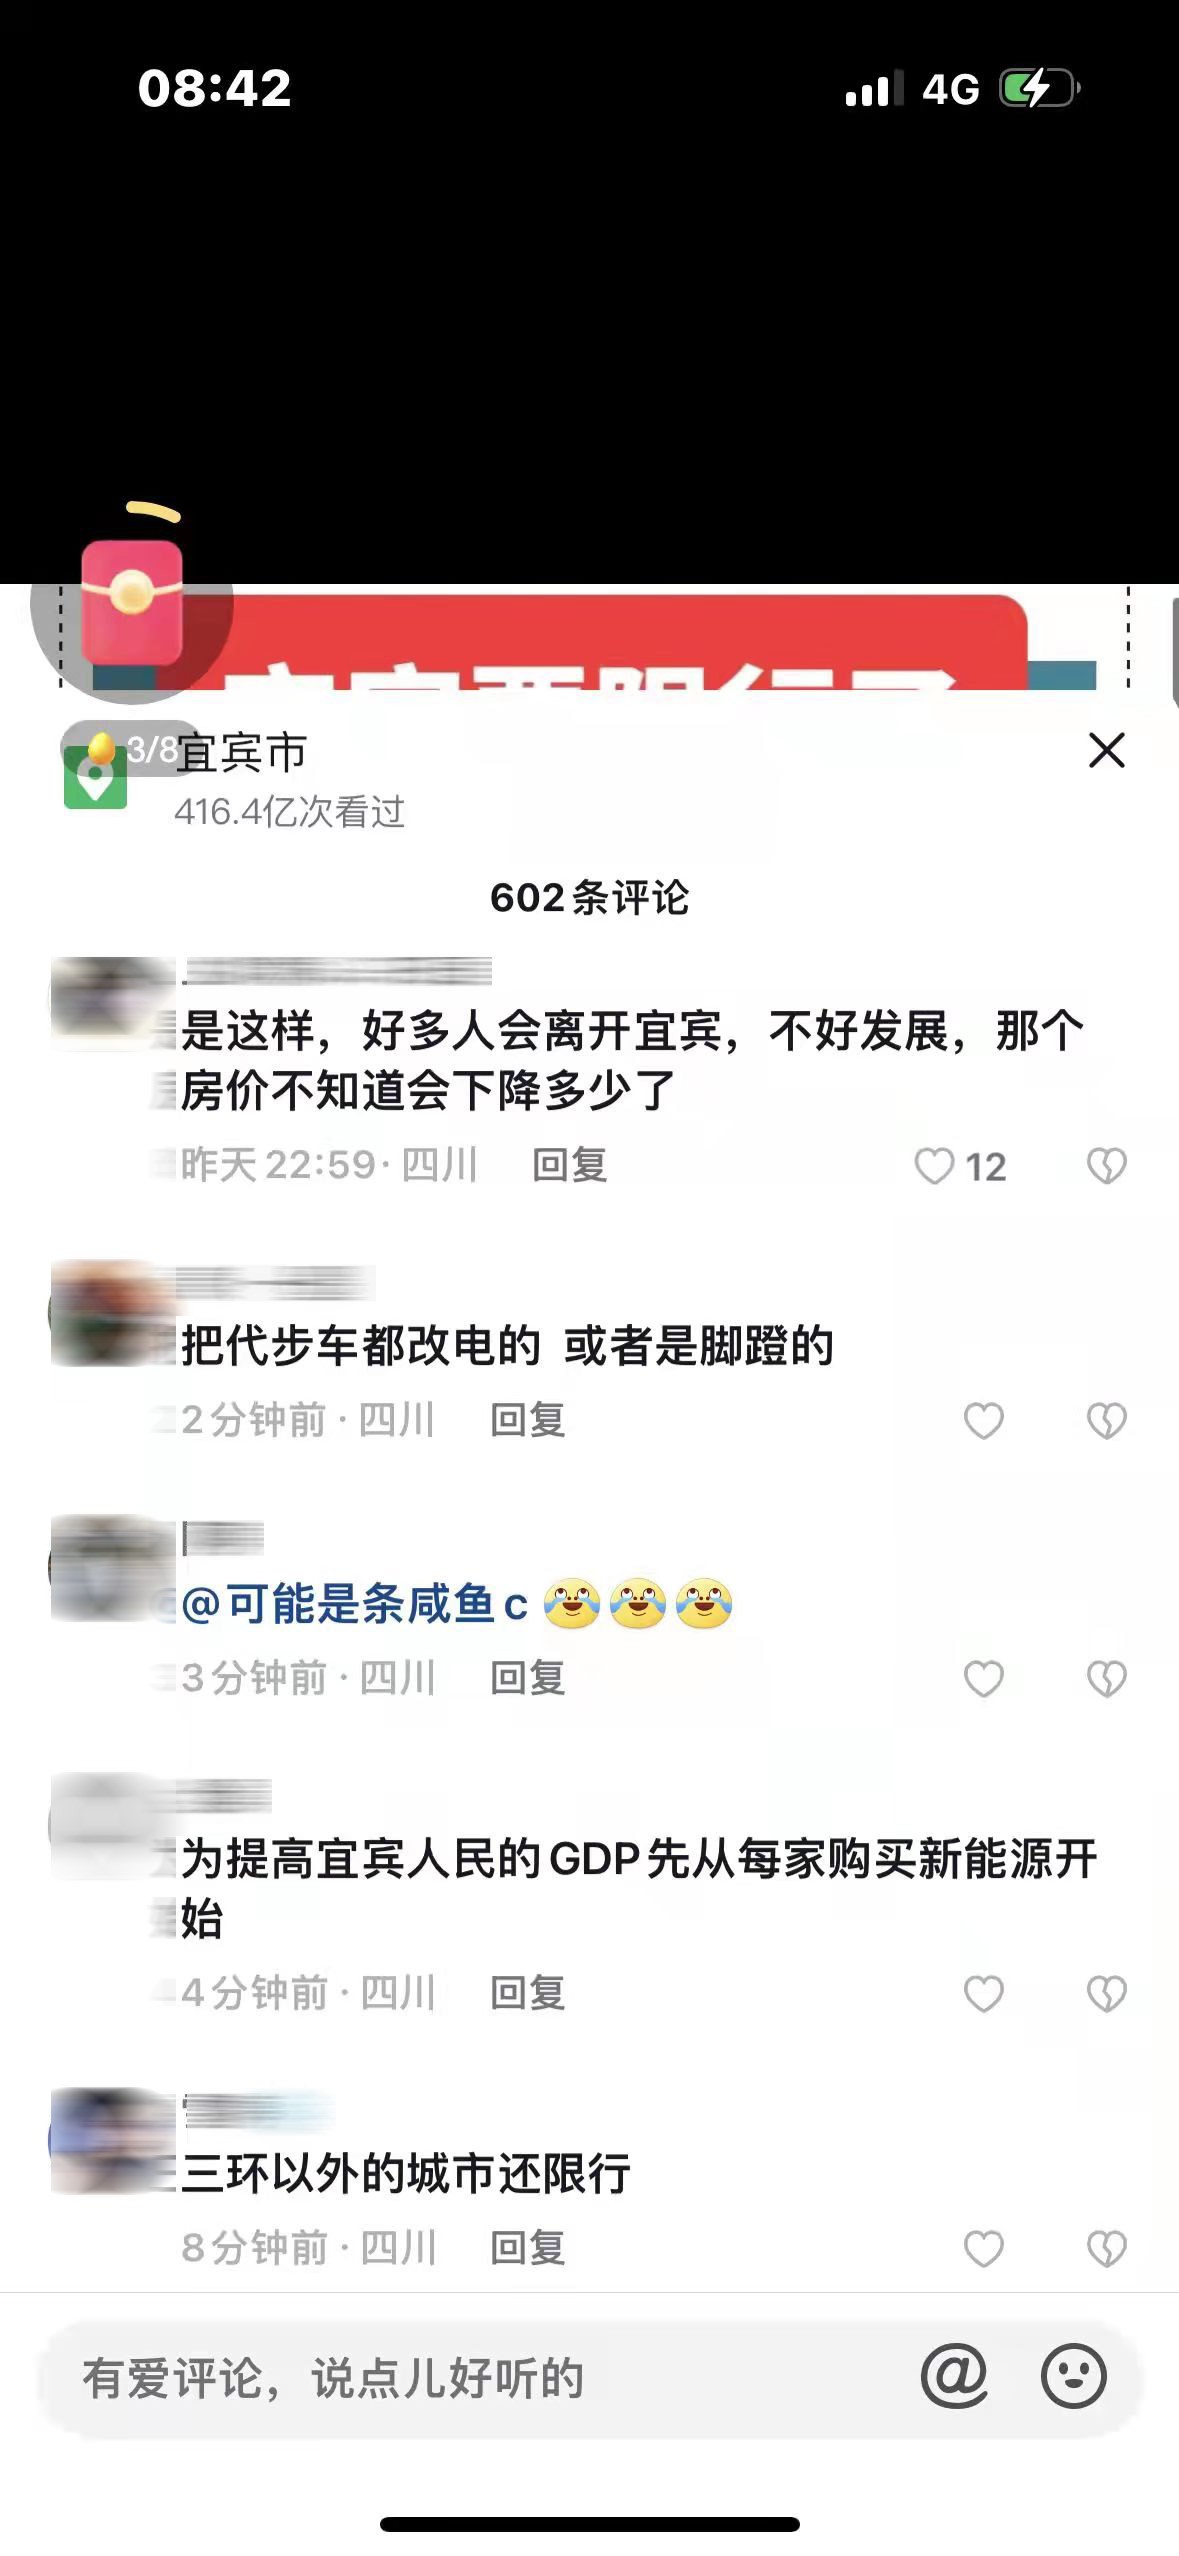This screenshot has width=1179, height=2556.
Task: Dislike the 2分钟前 comment
Action: click(1106, 1420)
